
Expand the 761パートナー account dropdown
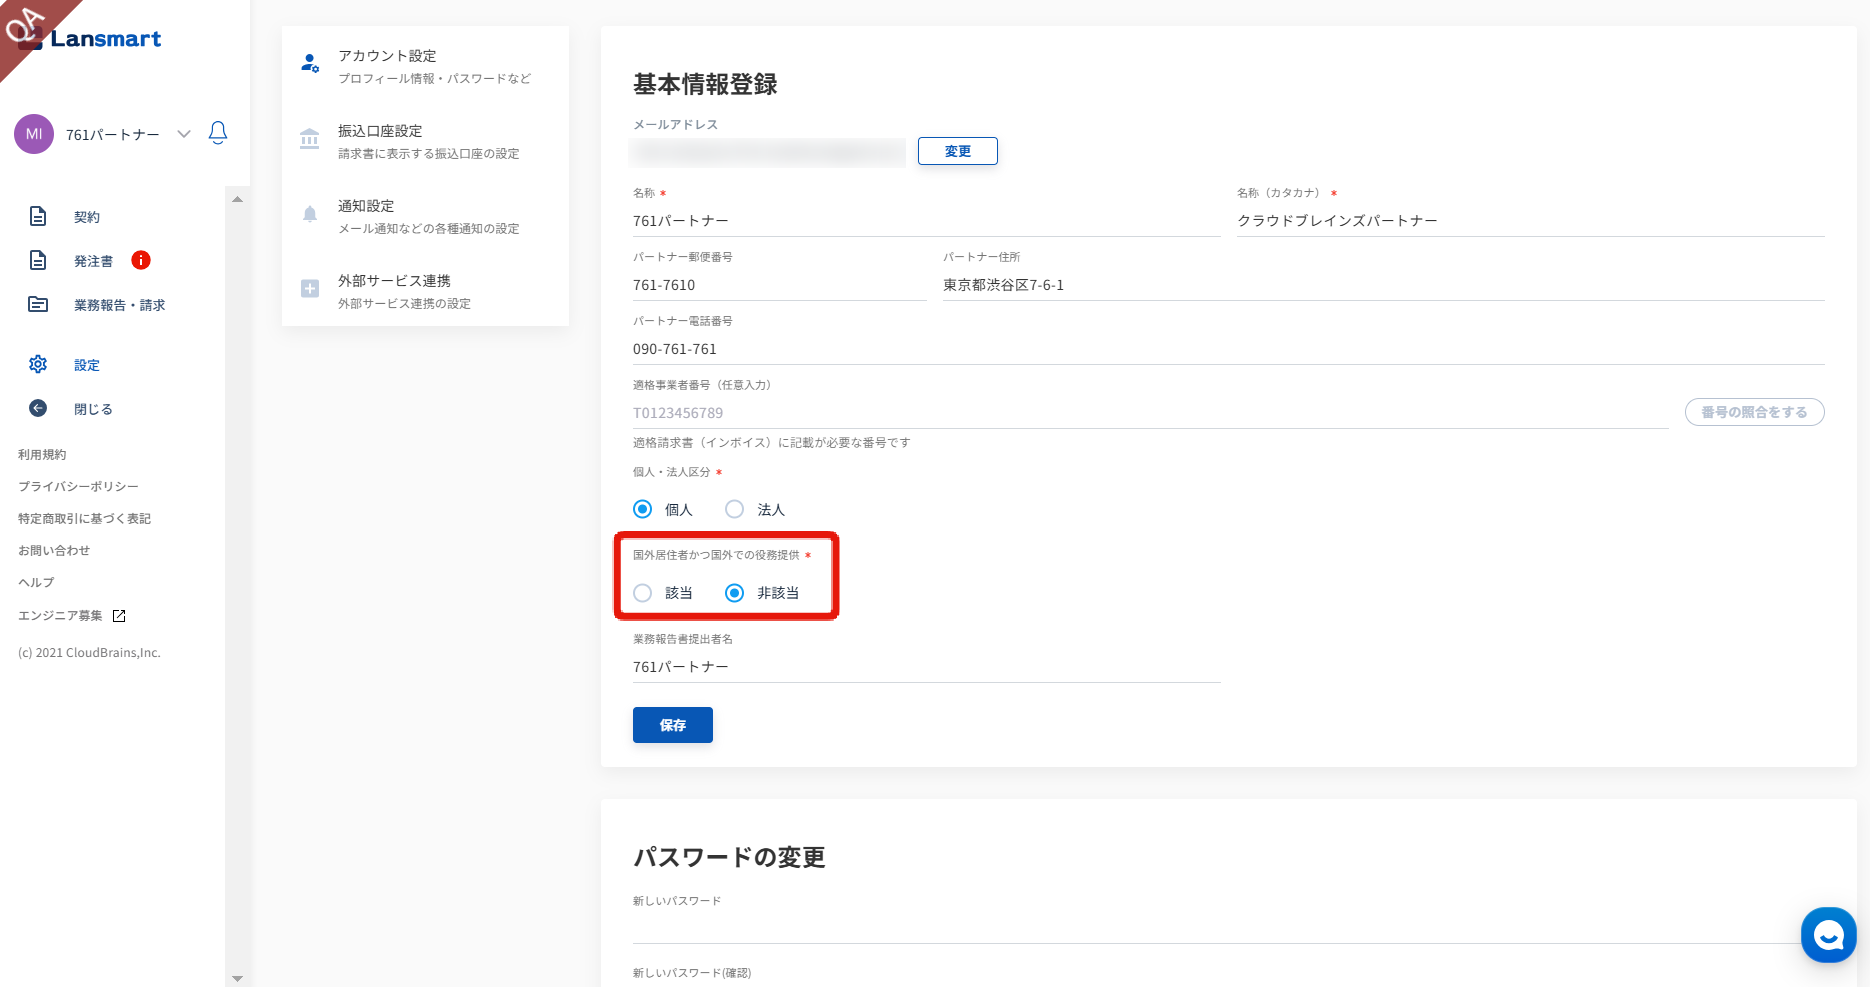click(184, 134)
